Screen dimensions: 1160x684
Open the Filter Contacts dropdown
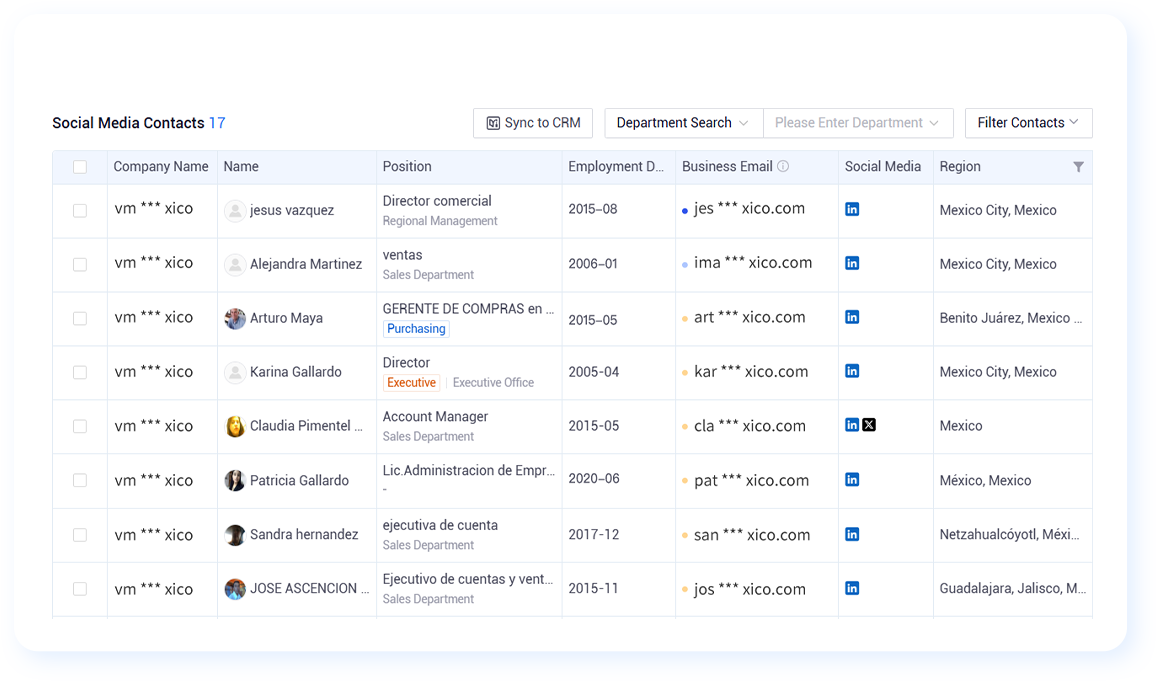pyautogui.click(x=1028, y=123)
